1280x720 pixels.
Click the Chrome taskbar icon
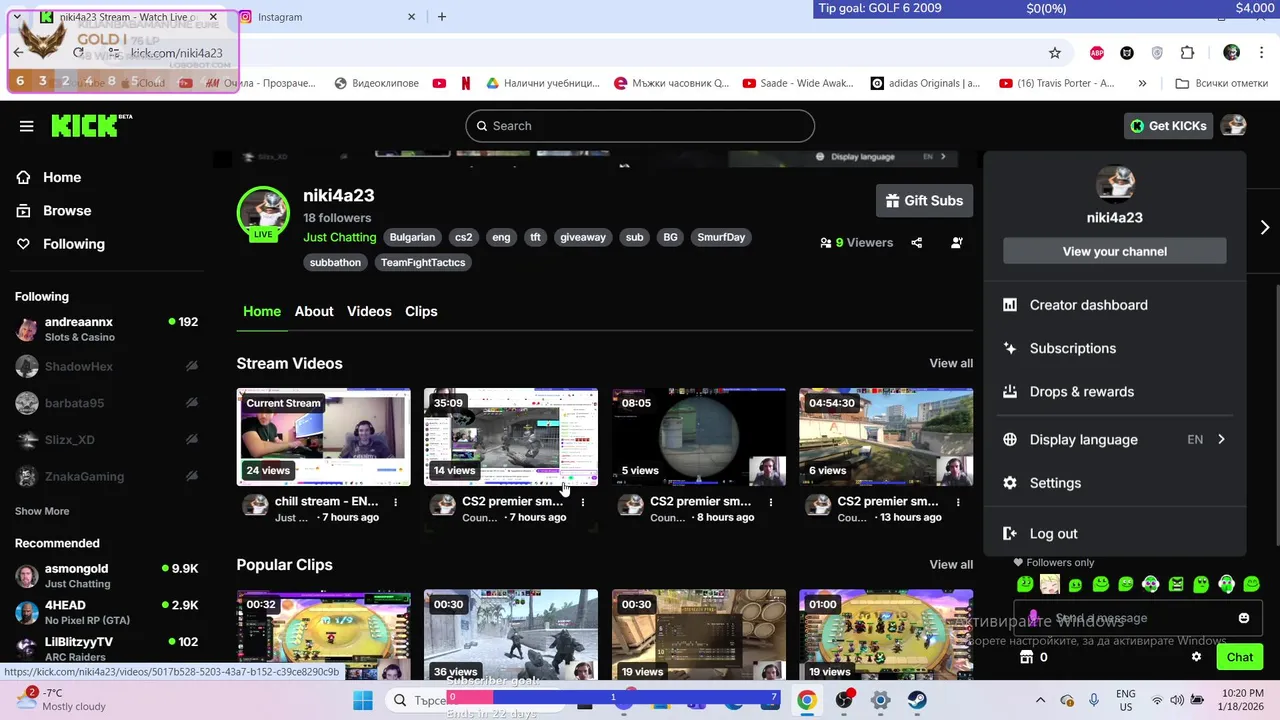[806, 700]
